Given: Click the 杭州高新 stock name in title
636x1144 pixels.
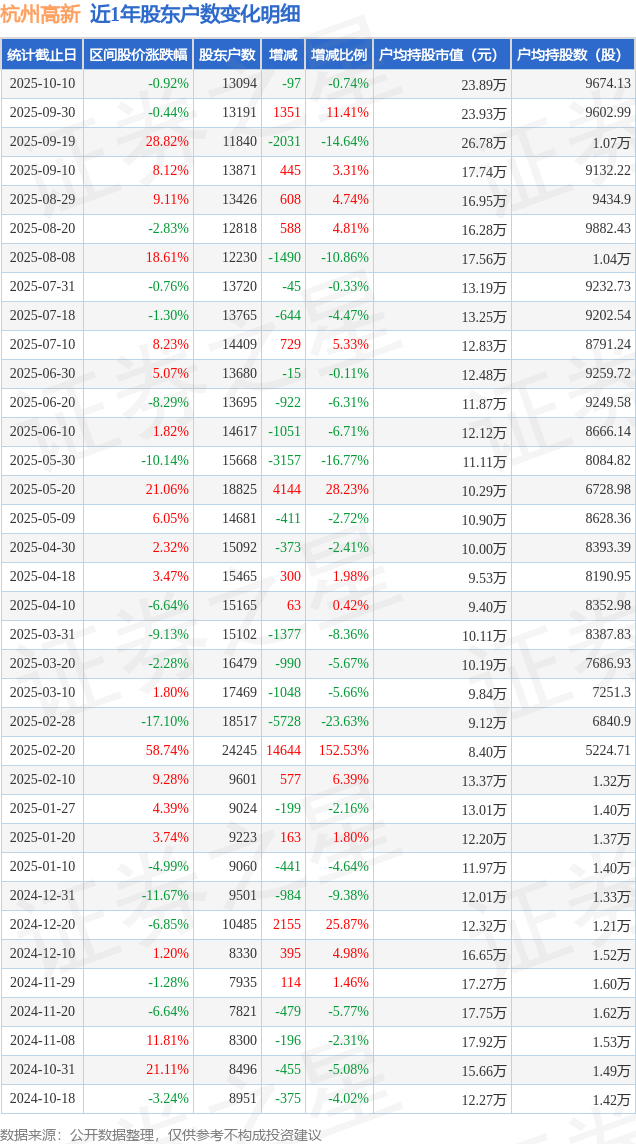Looking at the screenshot, I should tap(40, 14).
